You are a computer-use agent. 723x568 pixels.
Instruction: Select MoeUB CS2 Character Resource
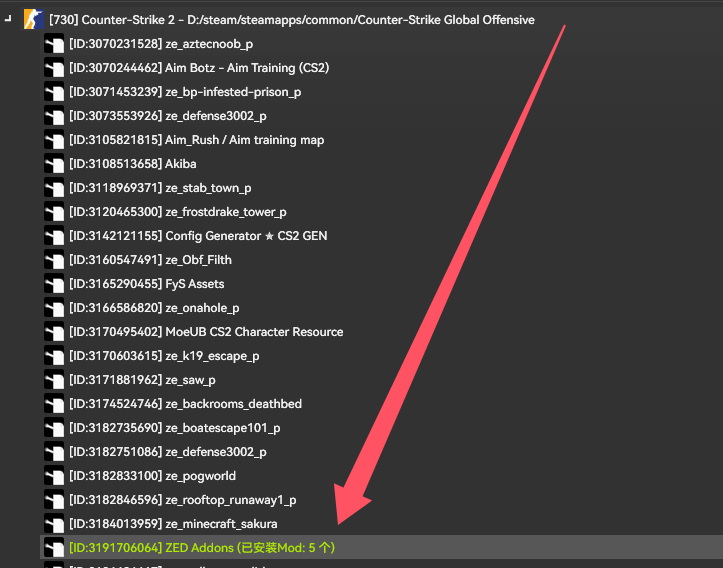click(x=206, y=331)
